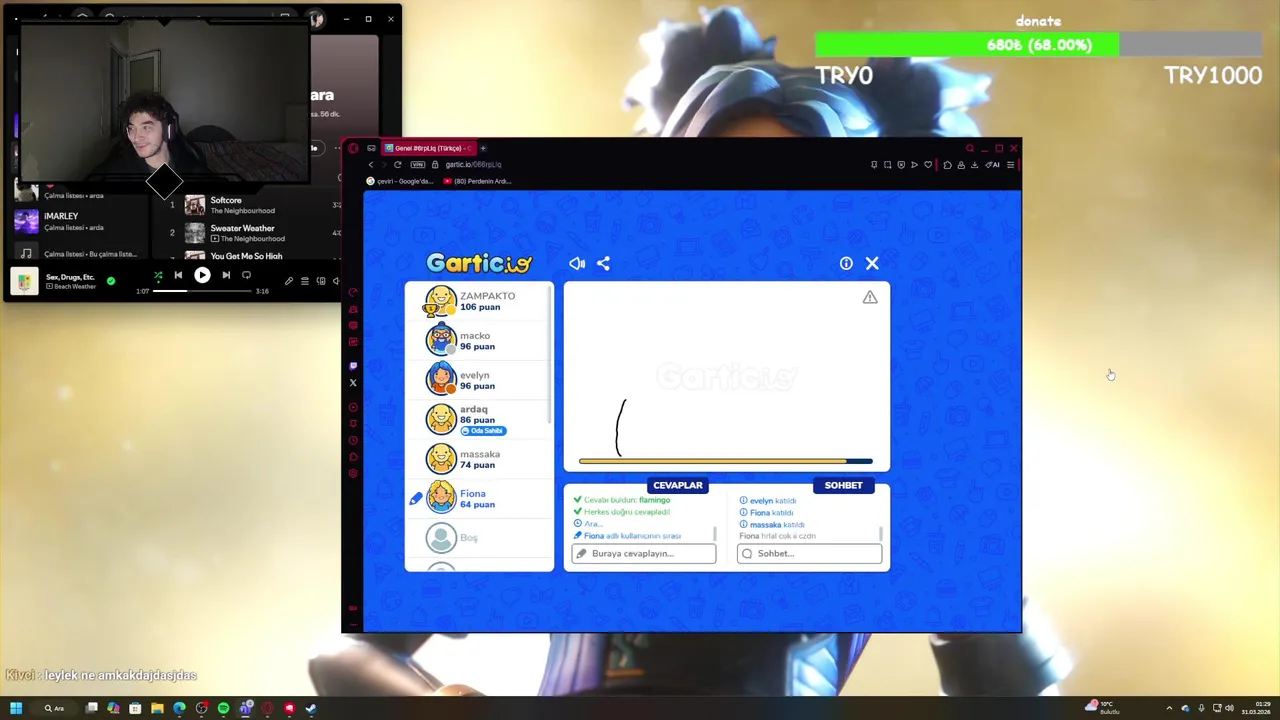
Task: Switch to the SOHBET tab
Action: point(843,485)
